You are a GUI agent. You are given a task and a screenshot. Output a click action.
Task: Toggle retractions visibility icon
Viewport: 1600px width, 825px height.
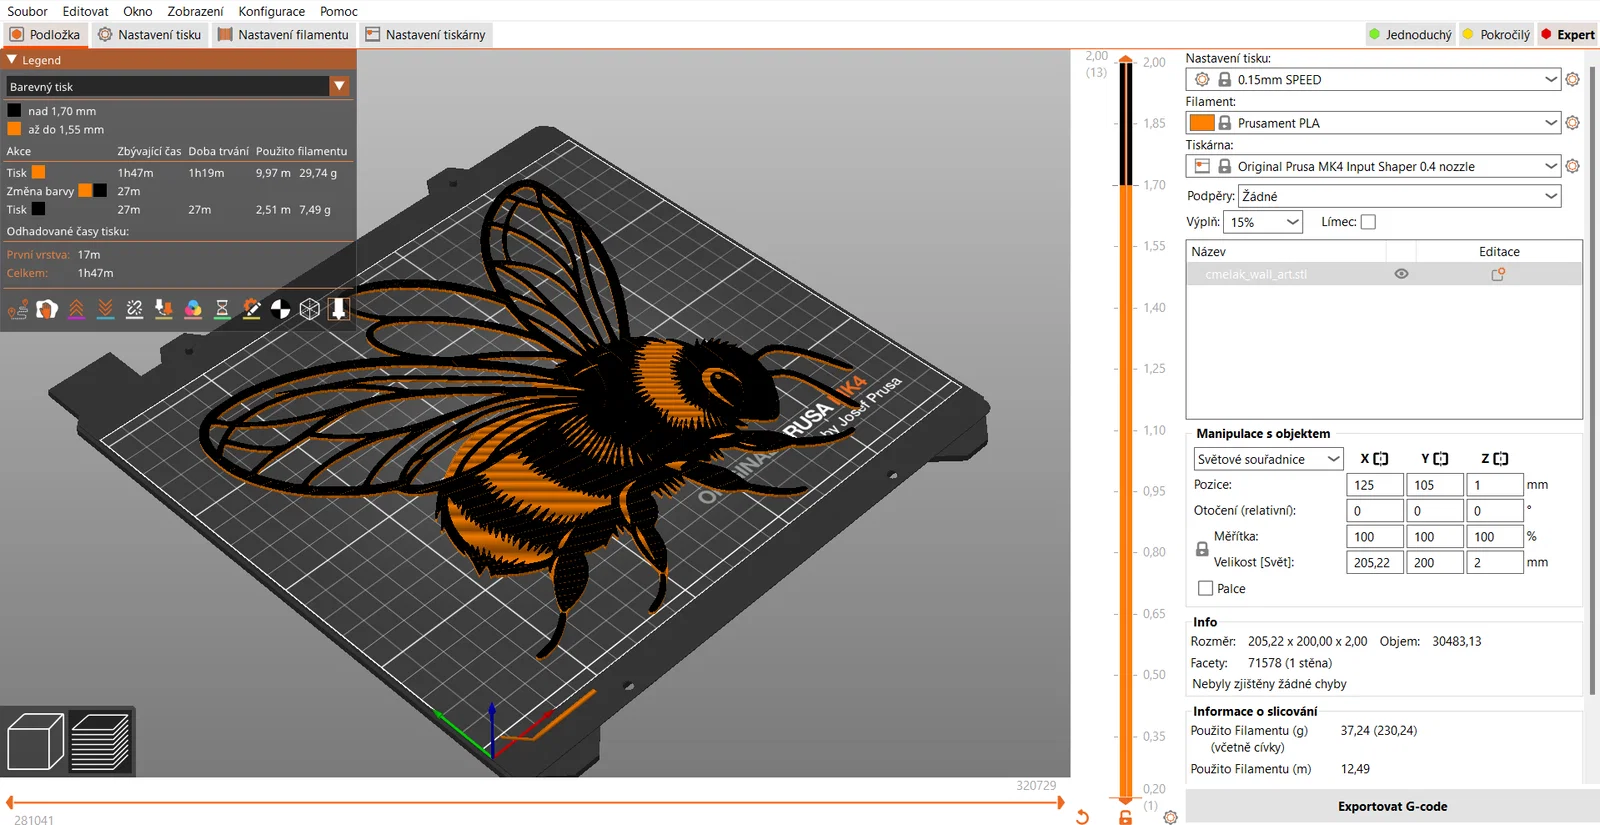click(x=76, y=310)
